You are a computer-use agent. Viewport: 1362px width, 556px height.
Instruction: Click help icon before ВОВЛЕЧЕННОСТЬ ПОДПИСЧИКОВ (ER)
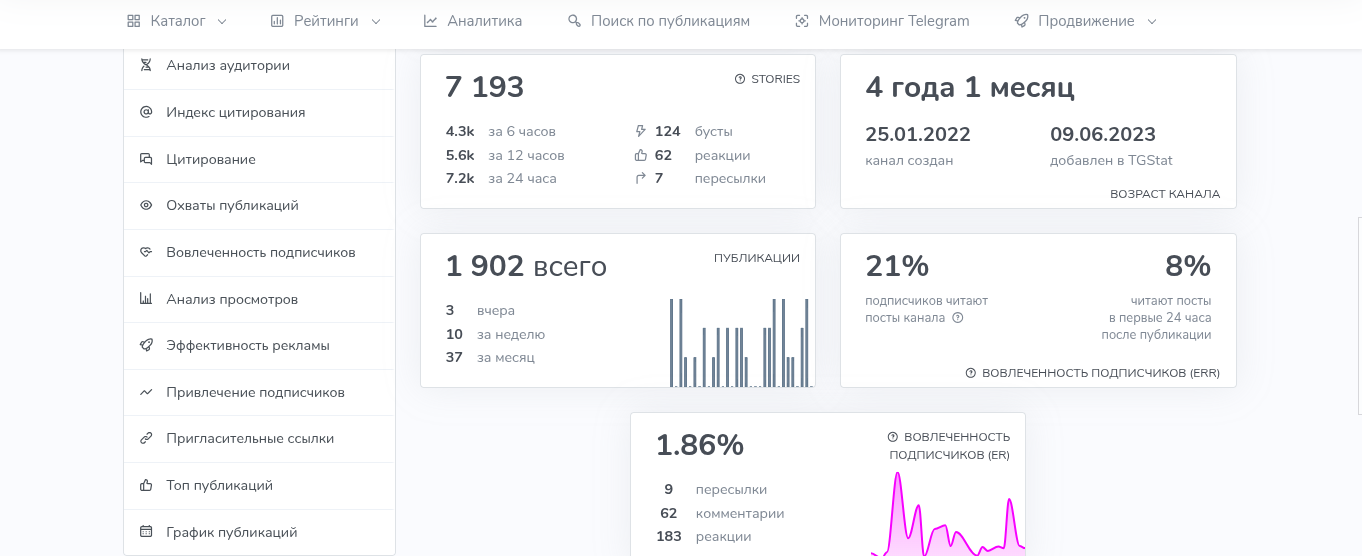tap(893, 437)
